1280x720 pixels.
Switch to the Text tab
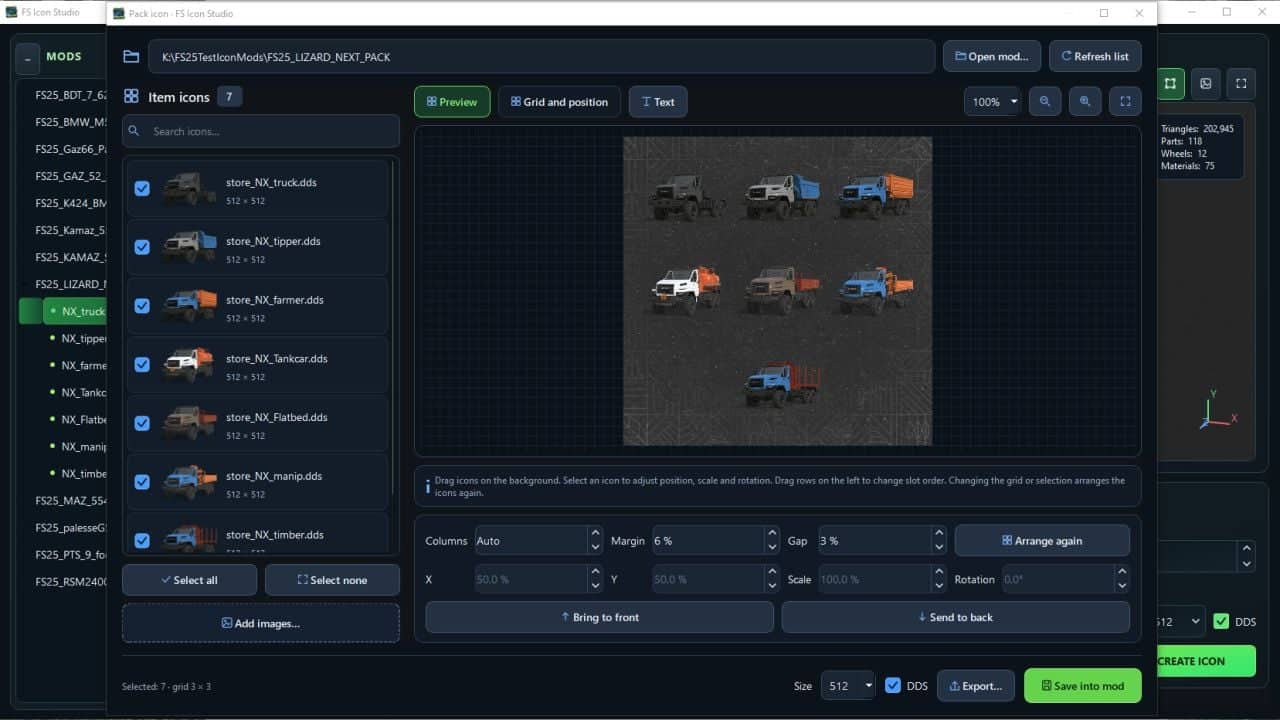pyautogui.click(x=658, y=102)
